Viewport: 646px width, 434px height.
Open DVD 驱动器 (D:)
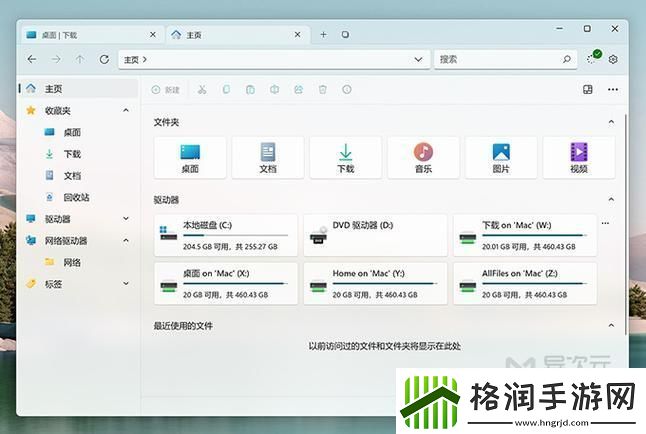(x=375, y=235)
